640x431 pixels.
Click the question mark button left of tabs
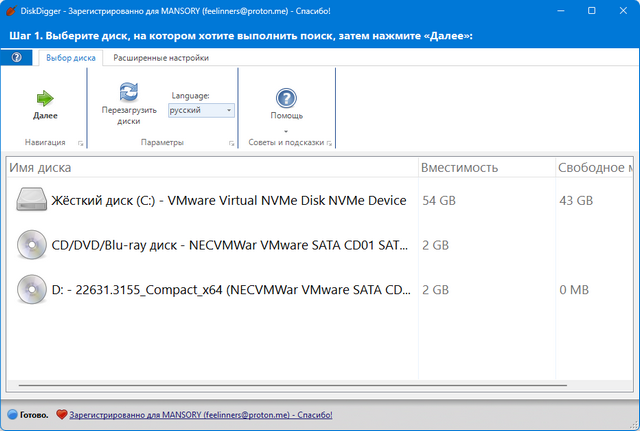click(16, 58)
